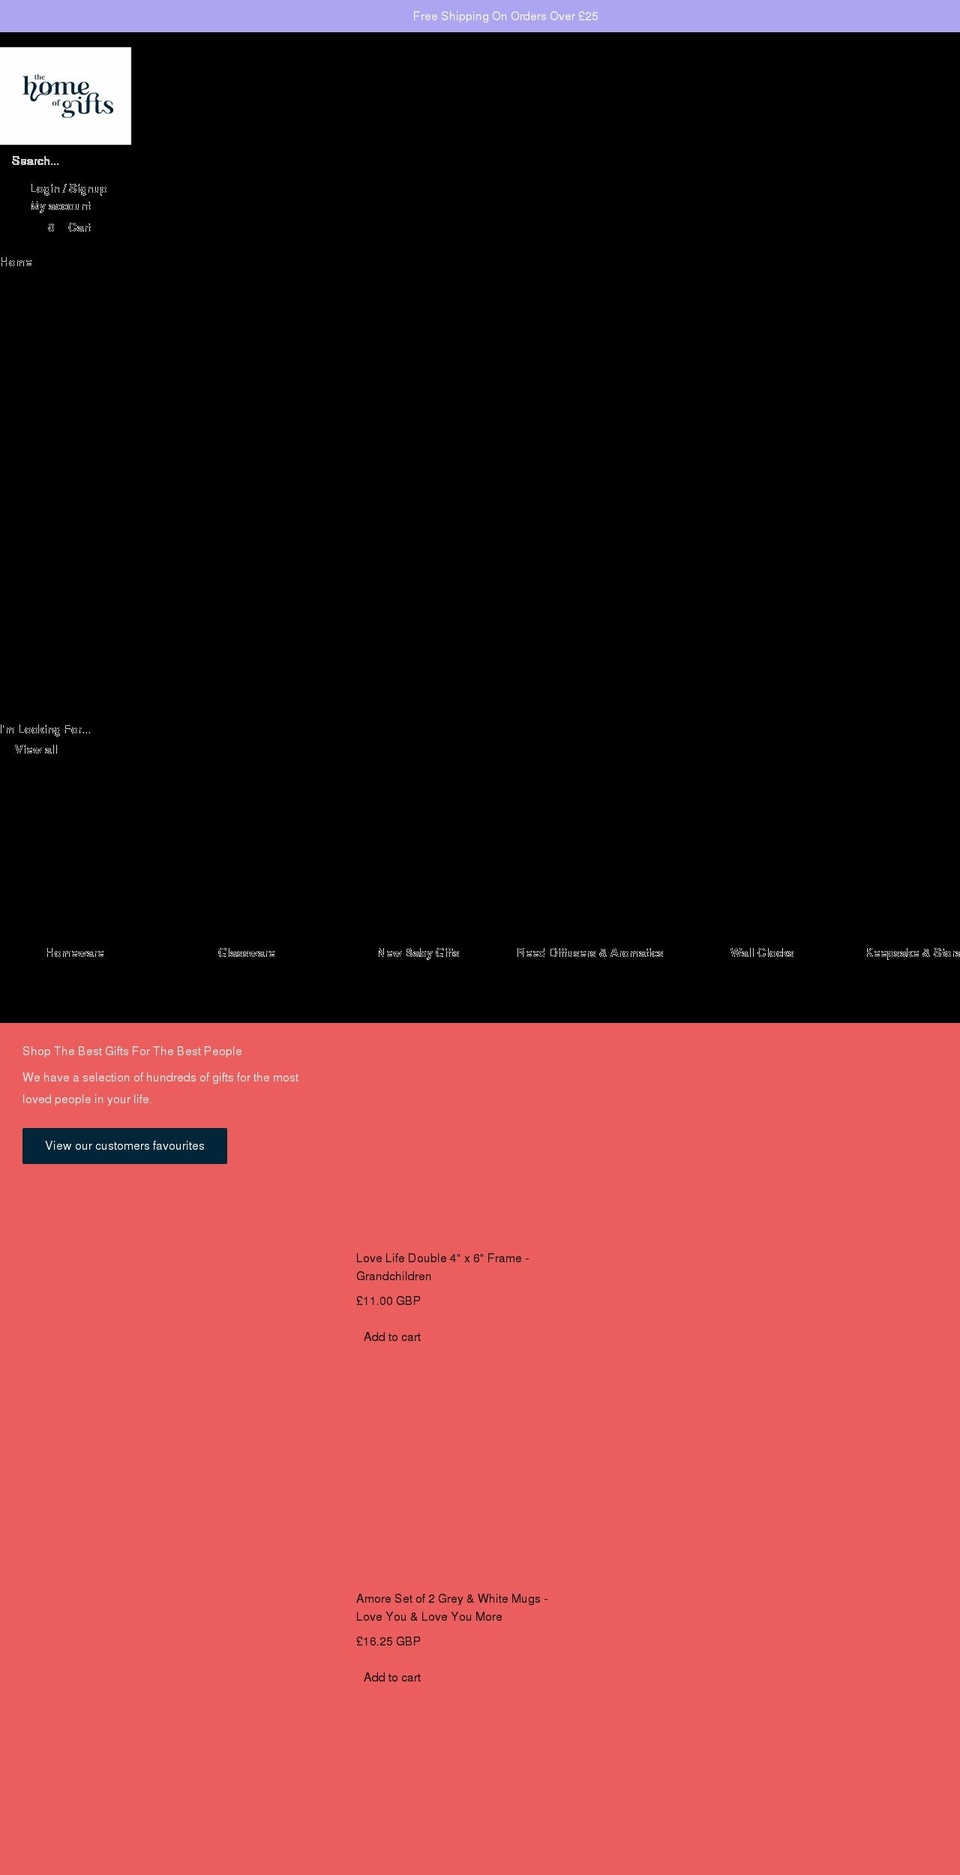Open the Glassware category
960x1875 pixels.
pyautogui.click(x=246, y=953)
